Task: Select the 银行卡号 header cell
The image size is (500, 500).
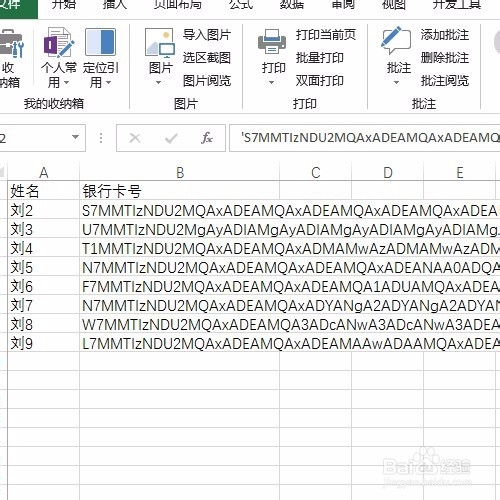Action: 180,191
